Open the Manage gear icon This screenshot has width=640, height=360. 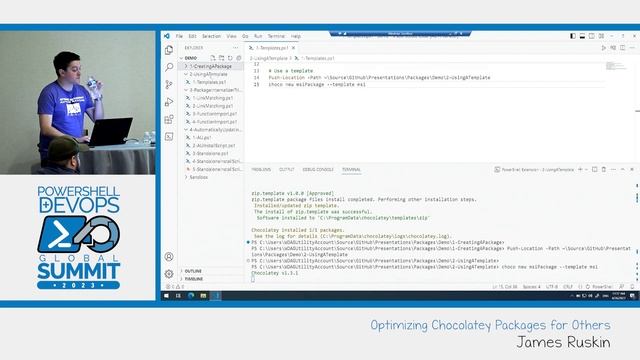tap(169, 273)
